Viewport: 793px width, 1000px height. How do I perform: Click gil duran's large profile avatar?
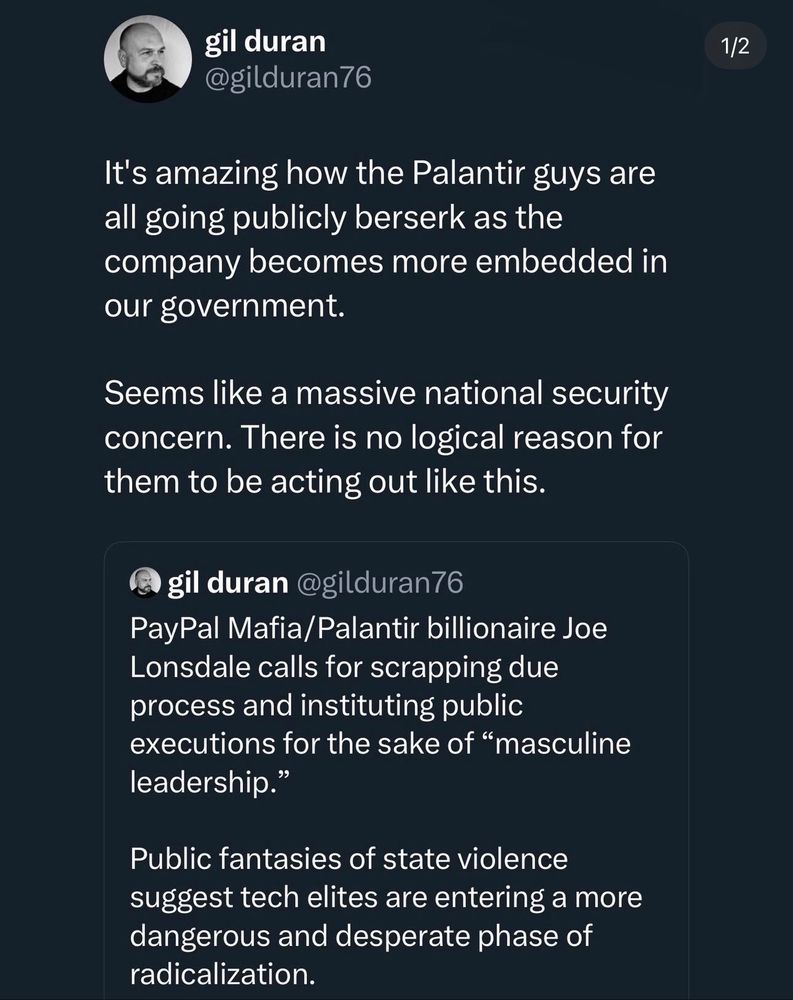click(148, 58)
